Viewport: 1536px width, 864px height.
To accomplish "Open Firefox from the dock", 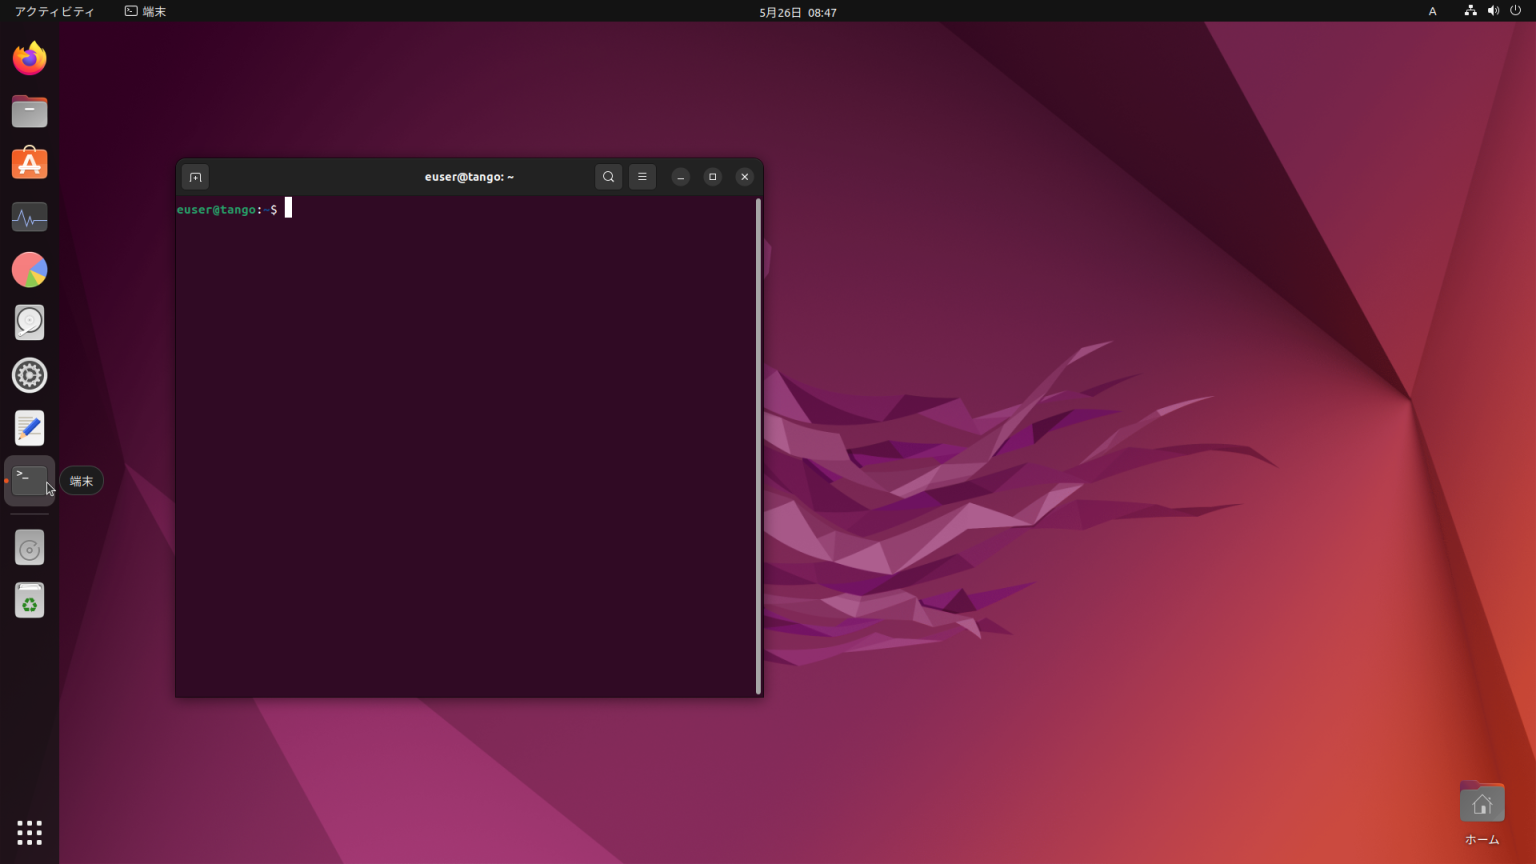I will tap(30, 58).
